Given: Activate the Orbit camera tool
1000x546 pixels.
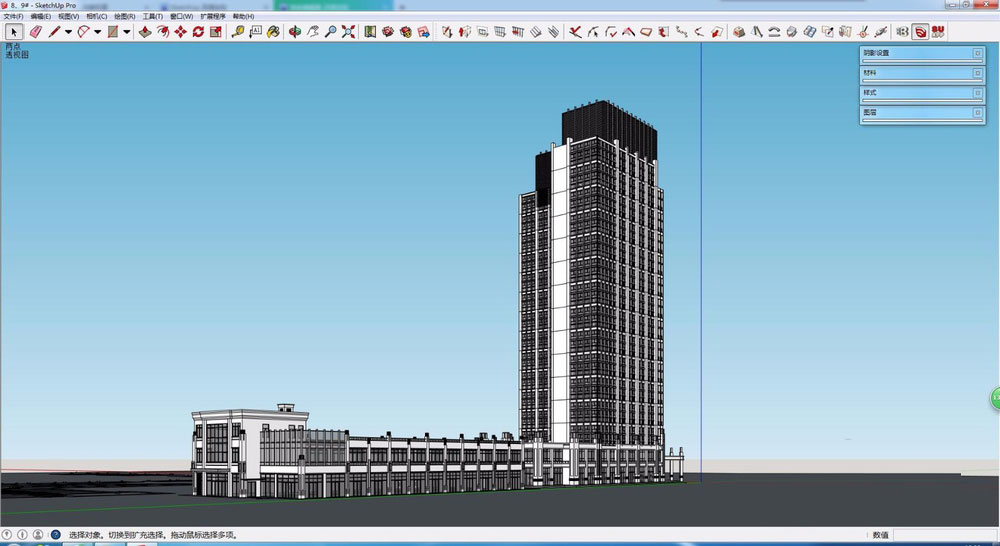Looking at the screenshot, I should (x=295, y=32).
